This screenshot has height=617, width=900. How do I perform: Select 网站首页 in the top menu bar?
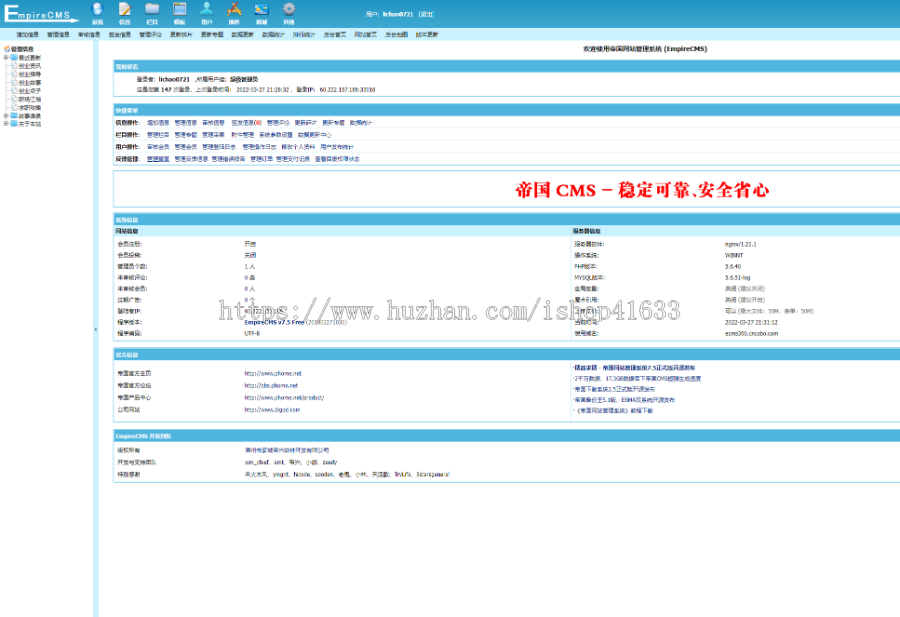point(366,34)
